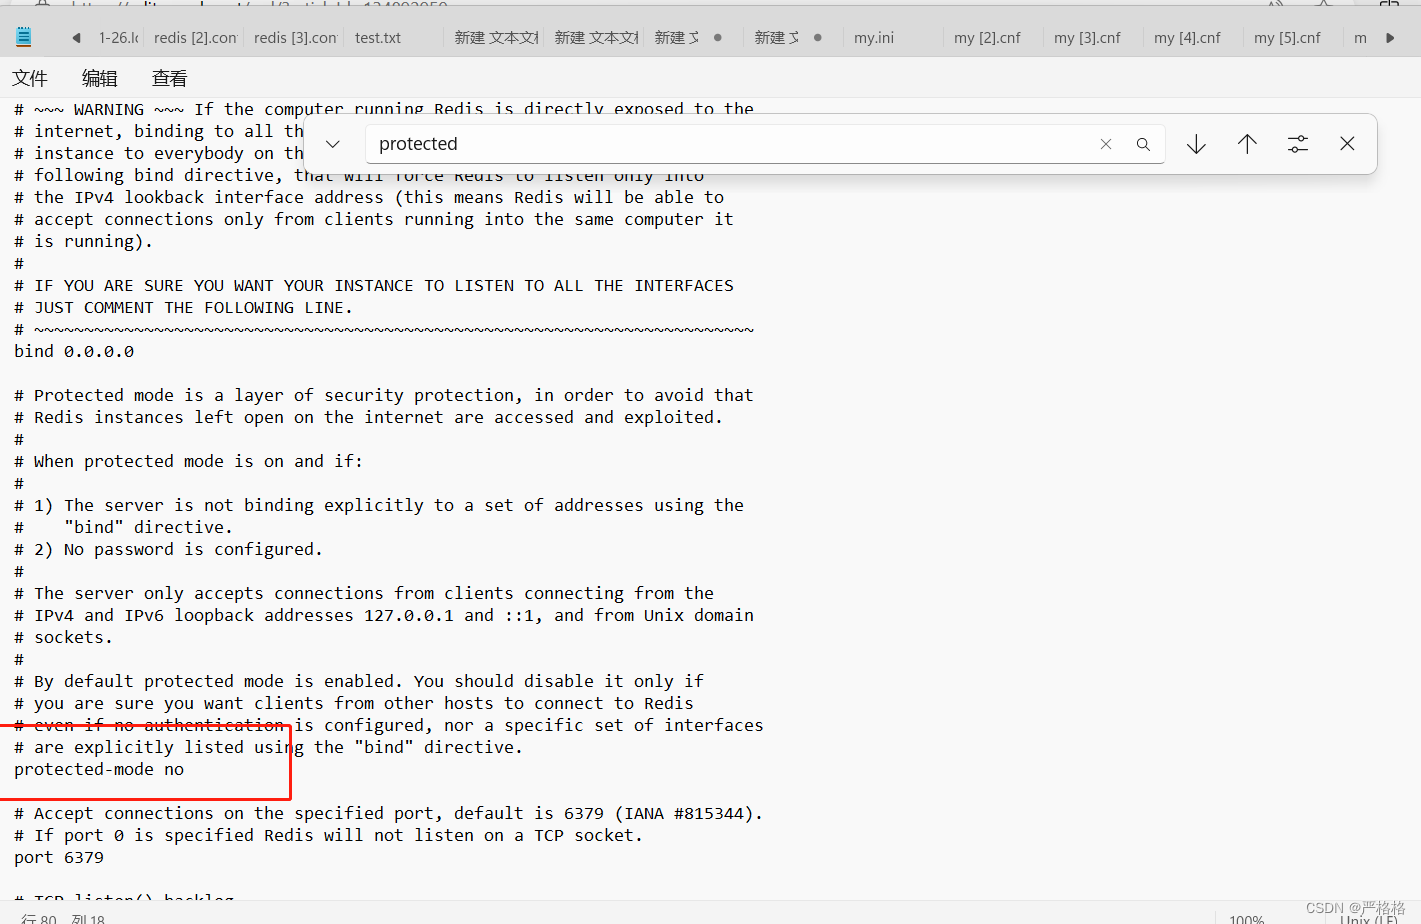Find next match with down arrow
This screenshot has height=924, width=1421.
point(1196,144)
